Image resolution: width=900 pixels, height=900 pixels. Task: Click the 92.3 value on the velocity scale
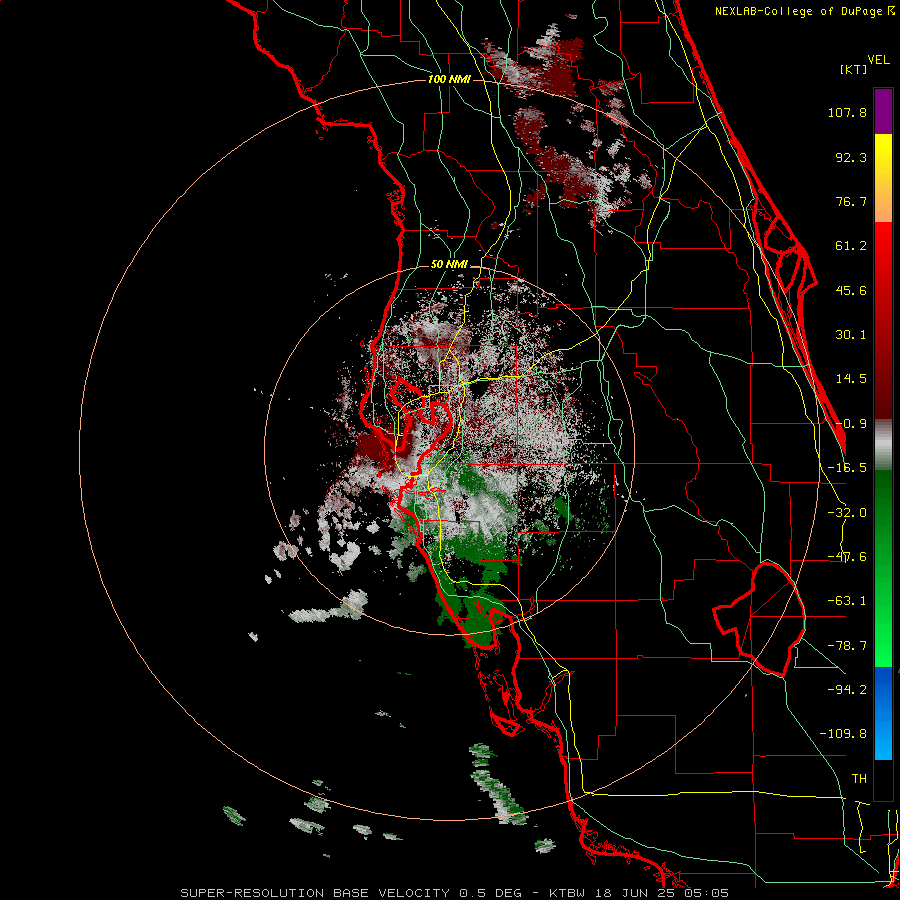tap(851, 157)
